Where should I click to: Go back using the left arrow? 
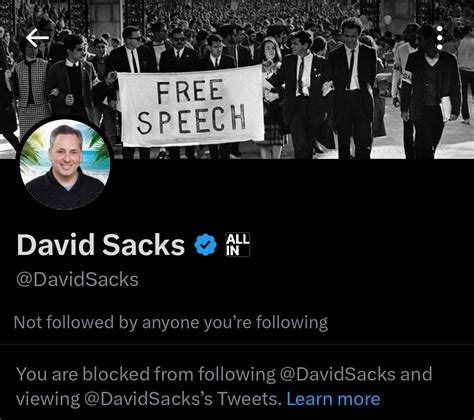[x=37, y=38]
